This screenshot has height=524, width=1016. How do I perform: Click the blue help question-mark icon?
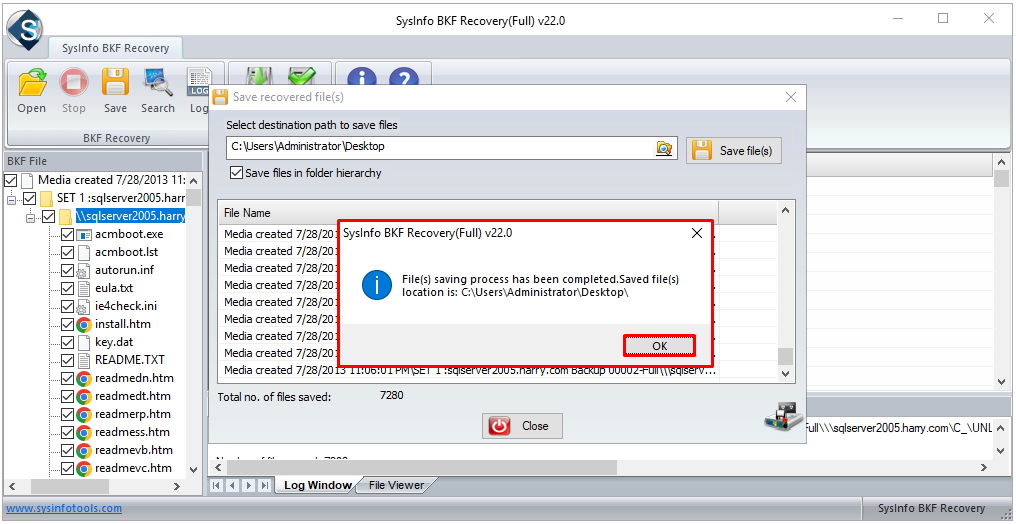(x=403, y=77)
